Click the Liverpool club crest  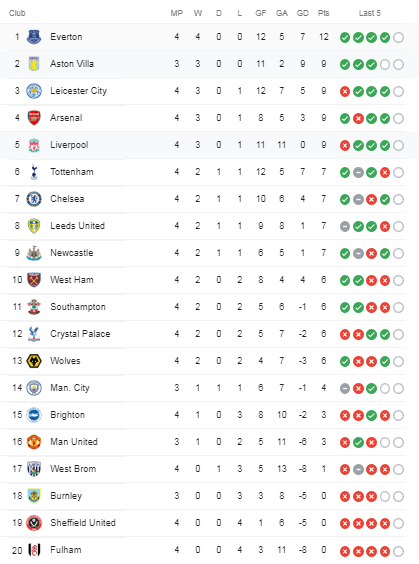pos(34,145)
